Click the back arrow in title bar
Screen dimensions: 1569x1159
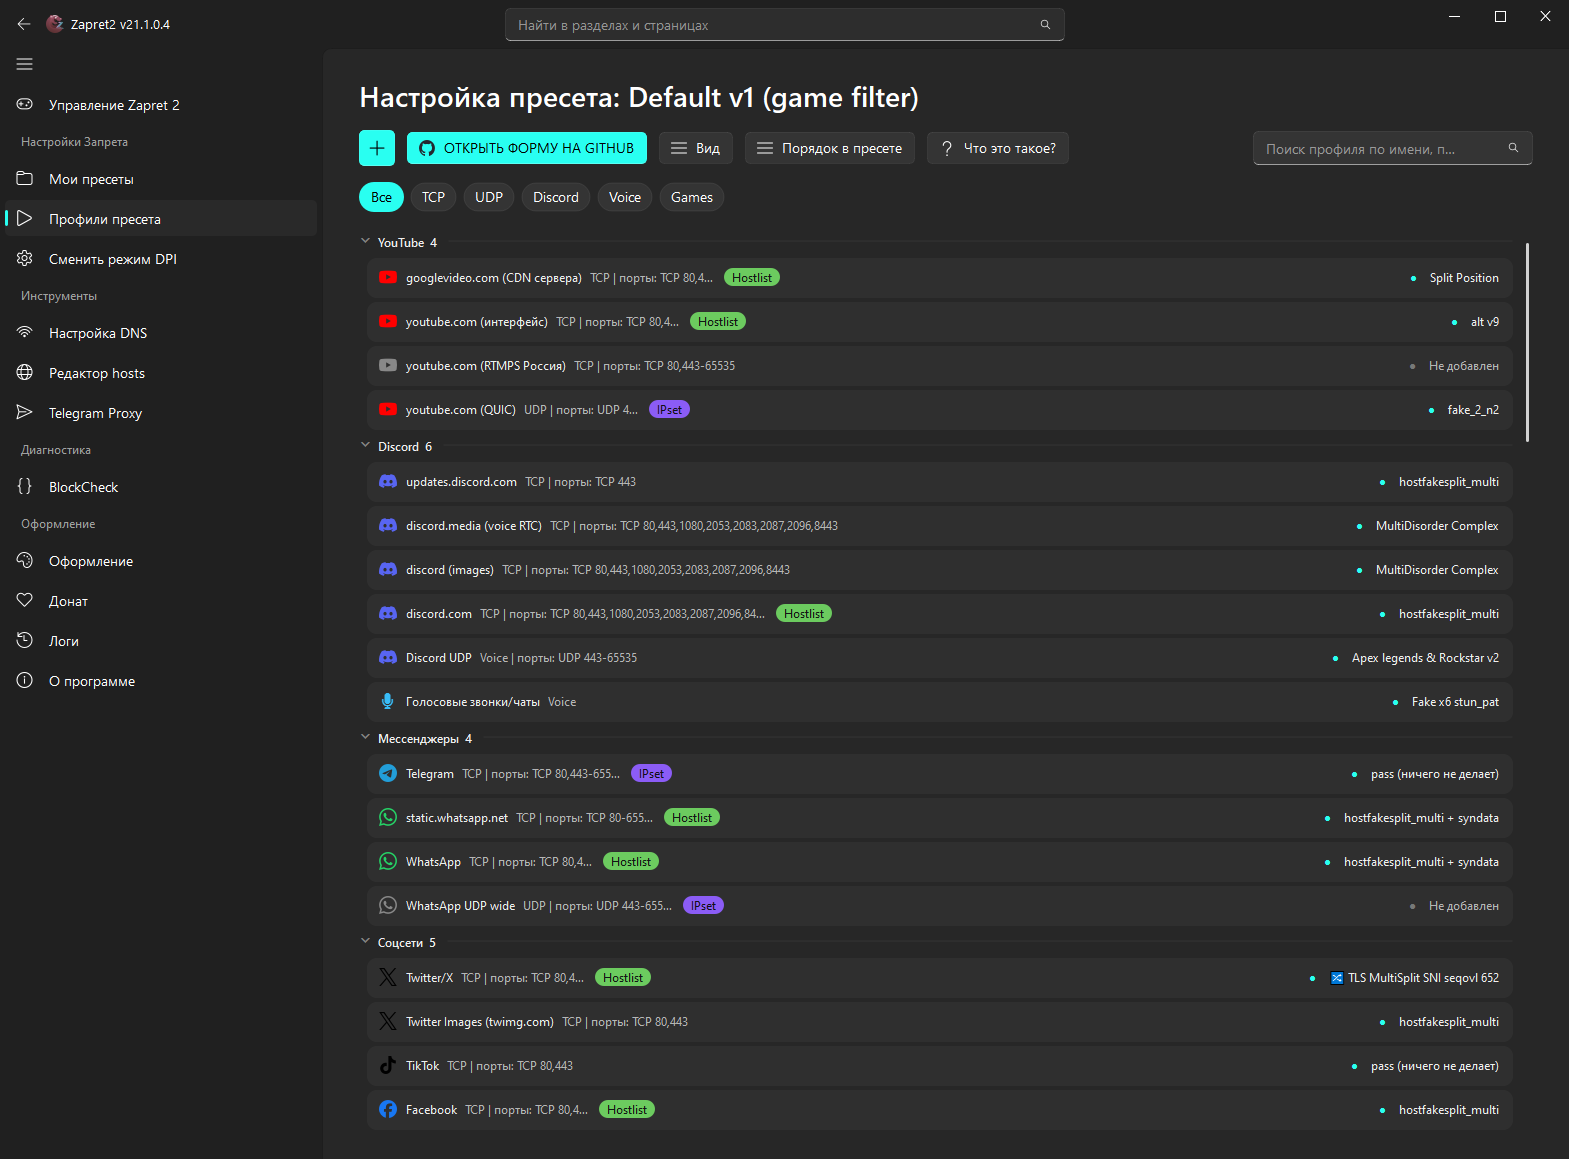coord(24,24)
